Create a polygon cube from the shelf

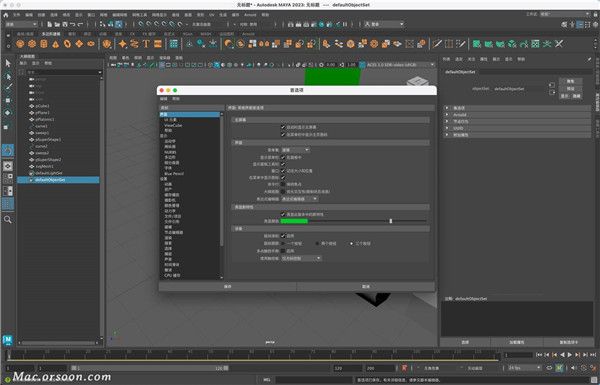coord(32,44)
